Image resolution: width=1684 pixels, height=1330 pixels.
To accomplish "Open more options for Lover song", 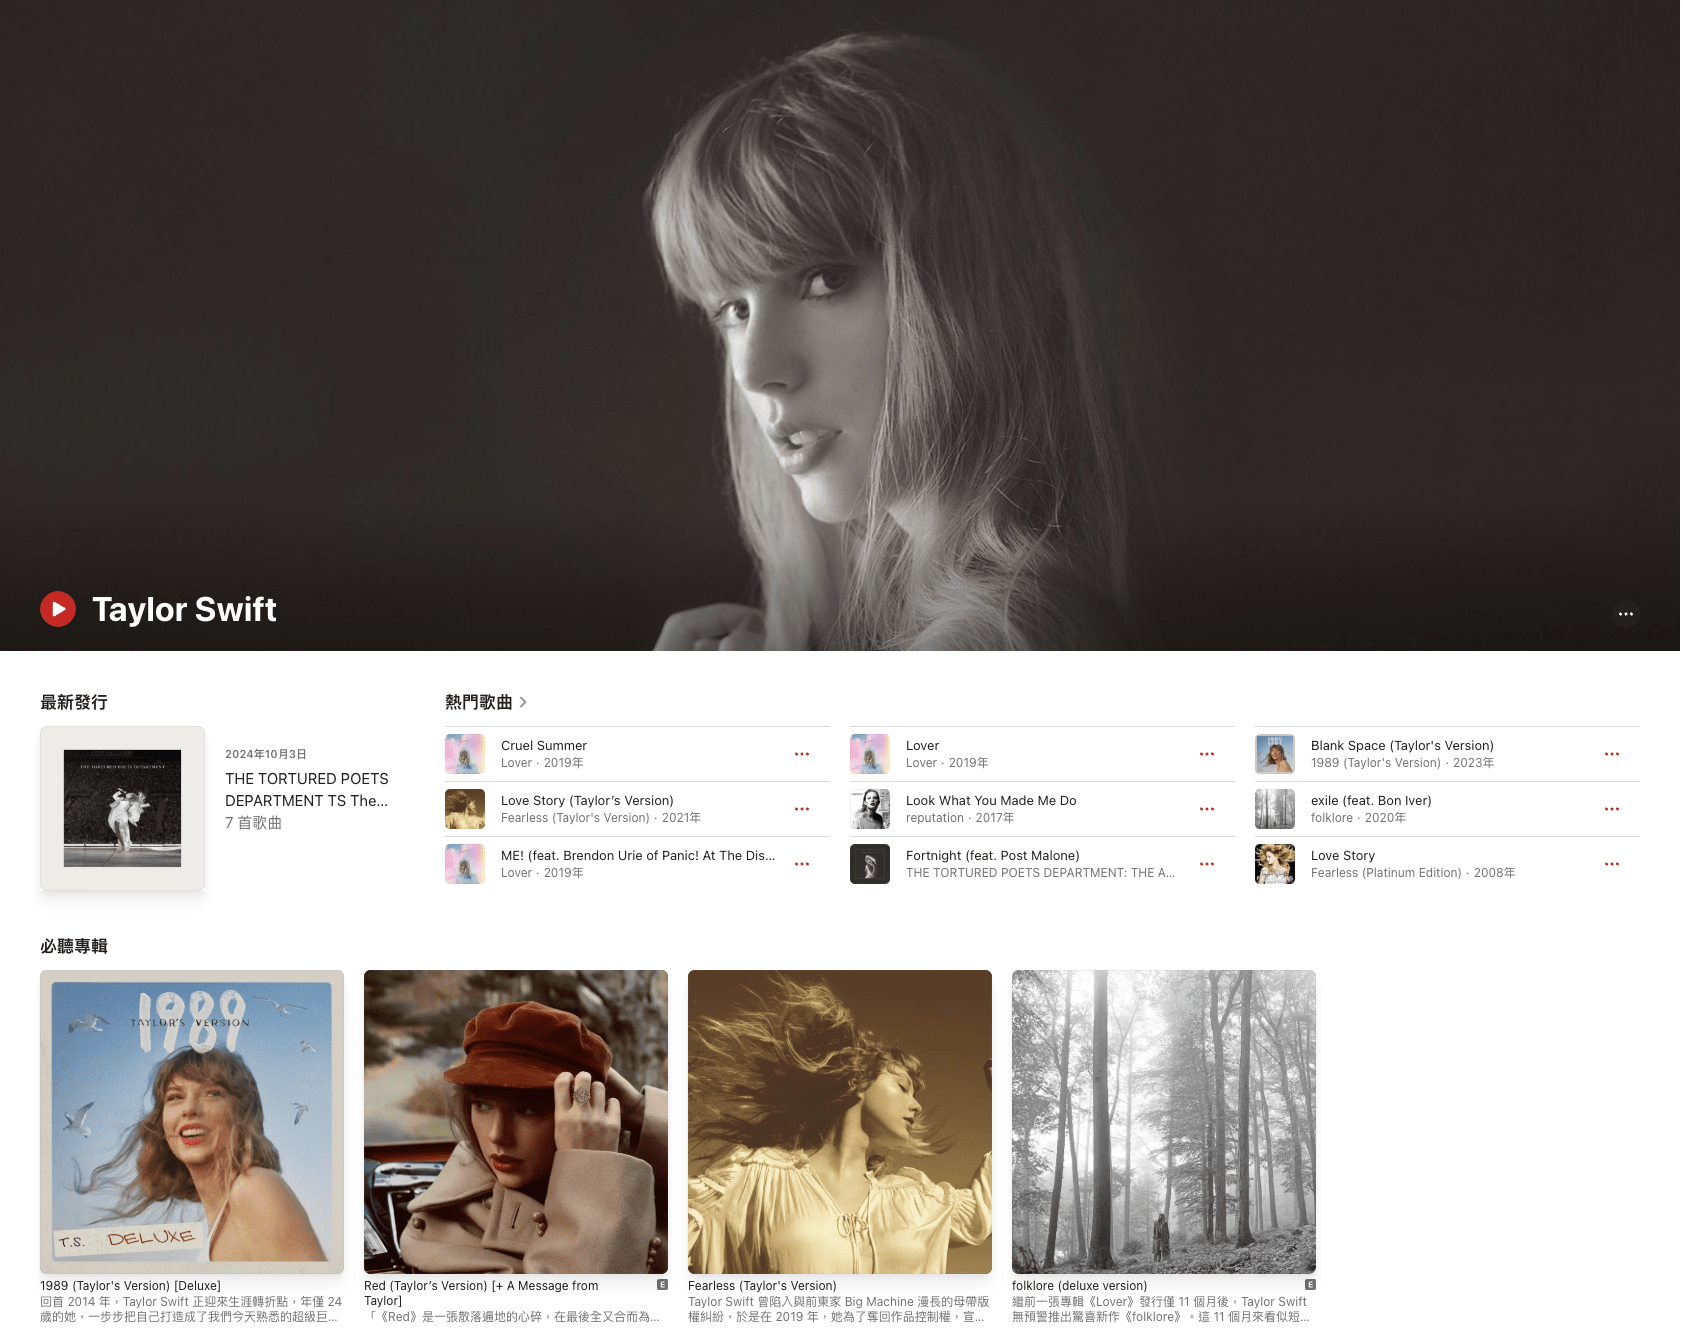I will click(x=1207, y=754).
